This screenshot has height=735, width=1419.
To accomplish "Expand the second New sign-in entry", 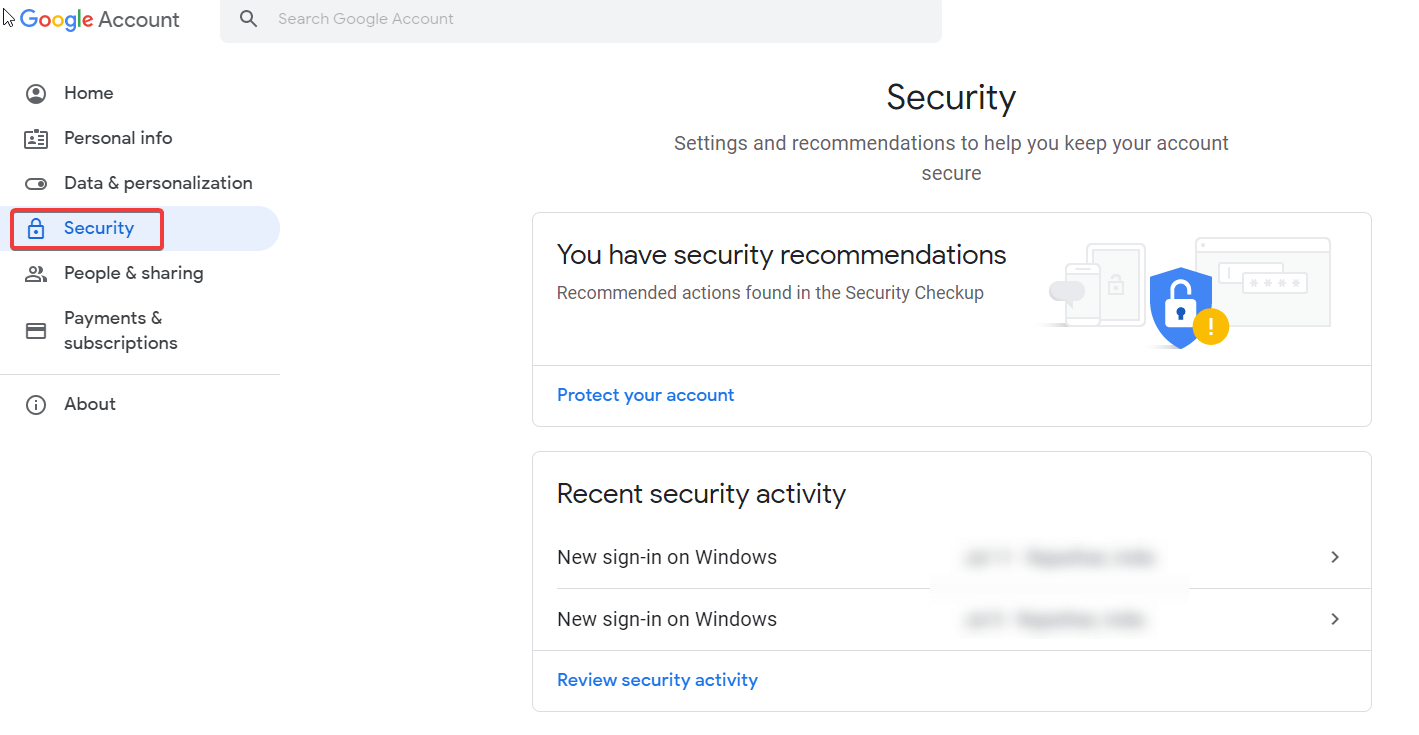I will coord(1334,619).
